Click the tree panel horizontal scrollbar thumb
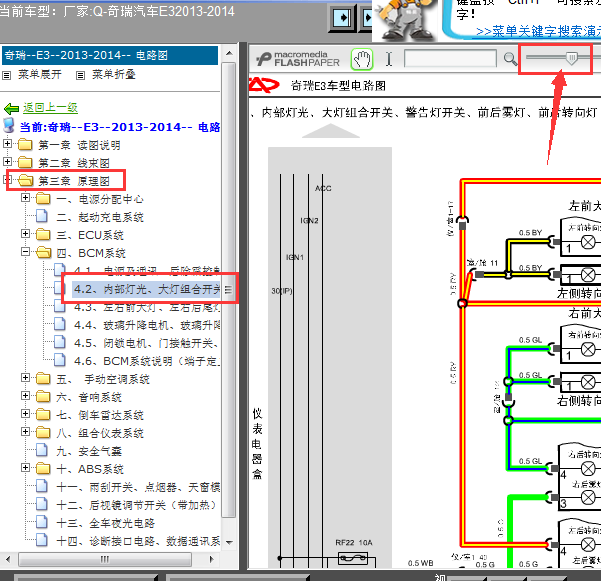601x581 pixels. 105,559
